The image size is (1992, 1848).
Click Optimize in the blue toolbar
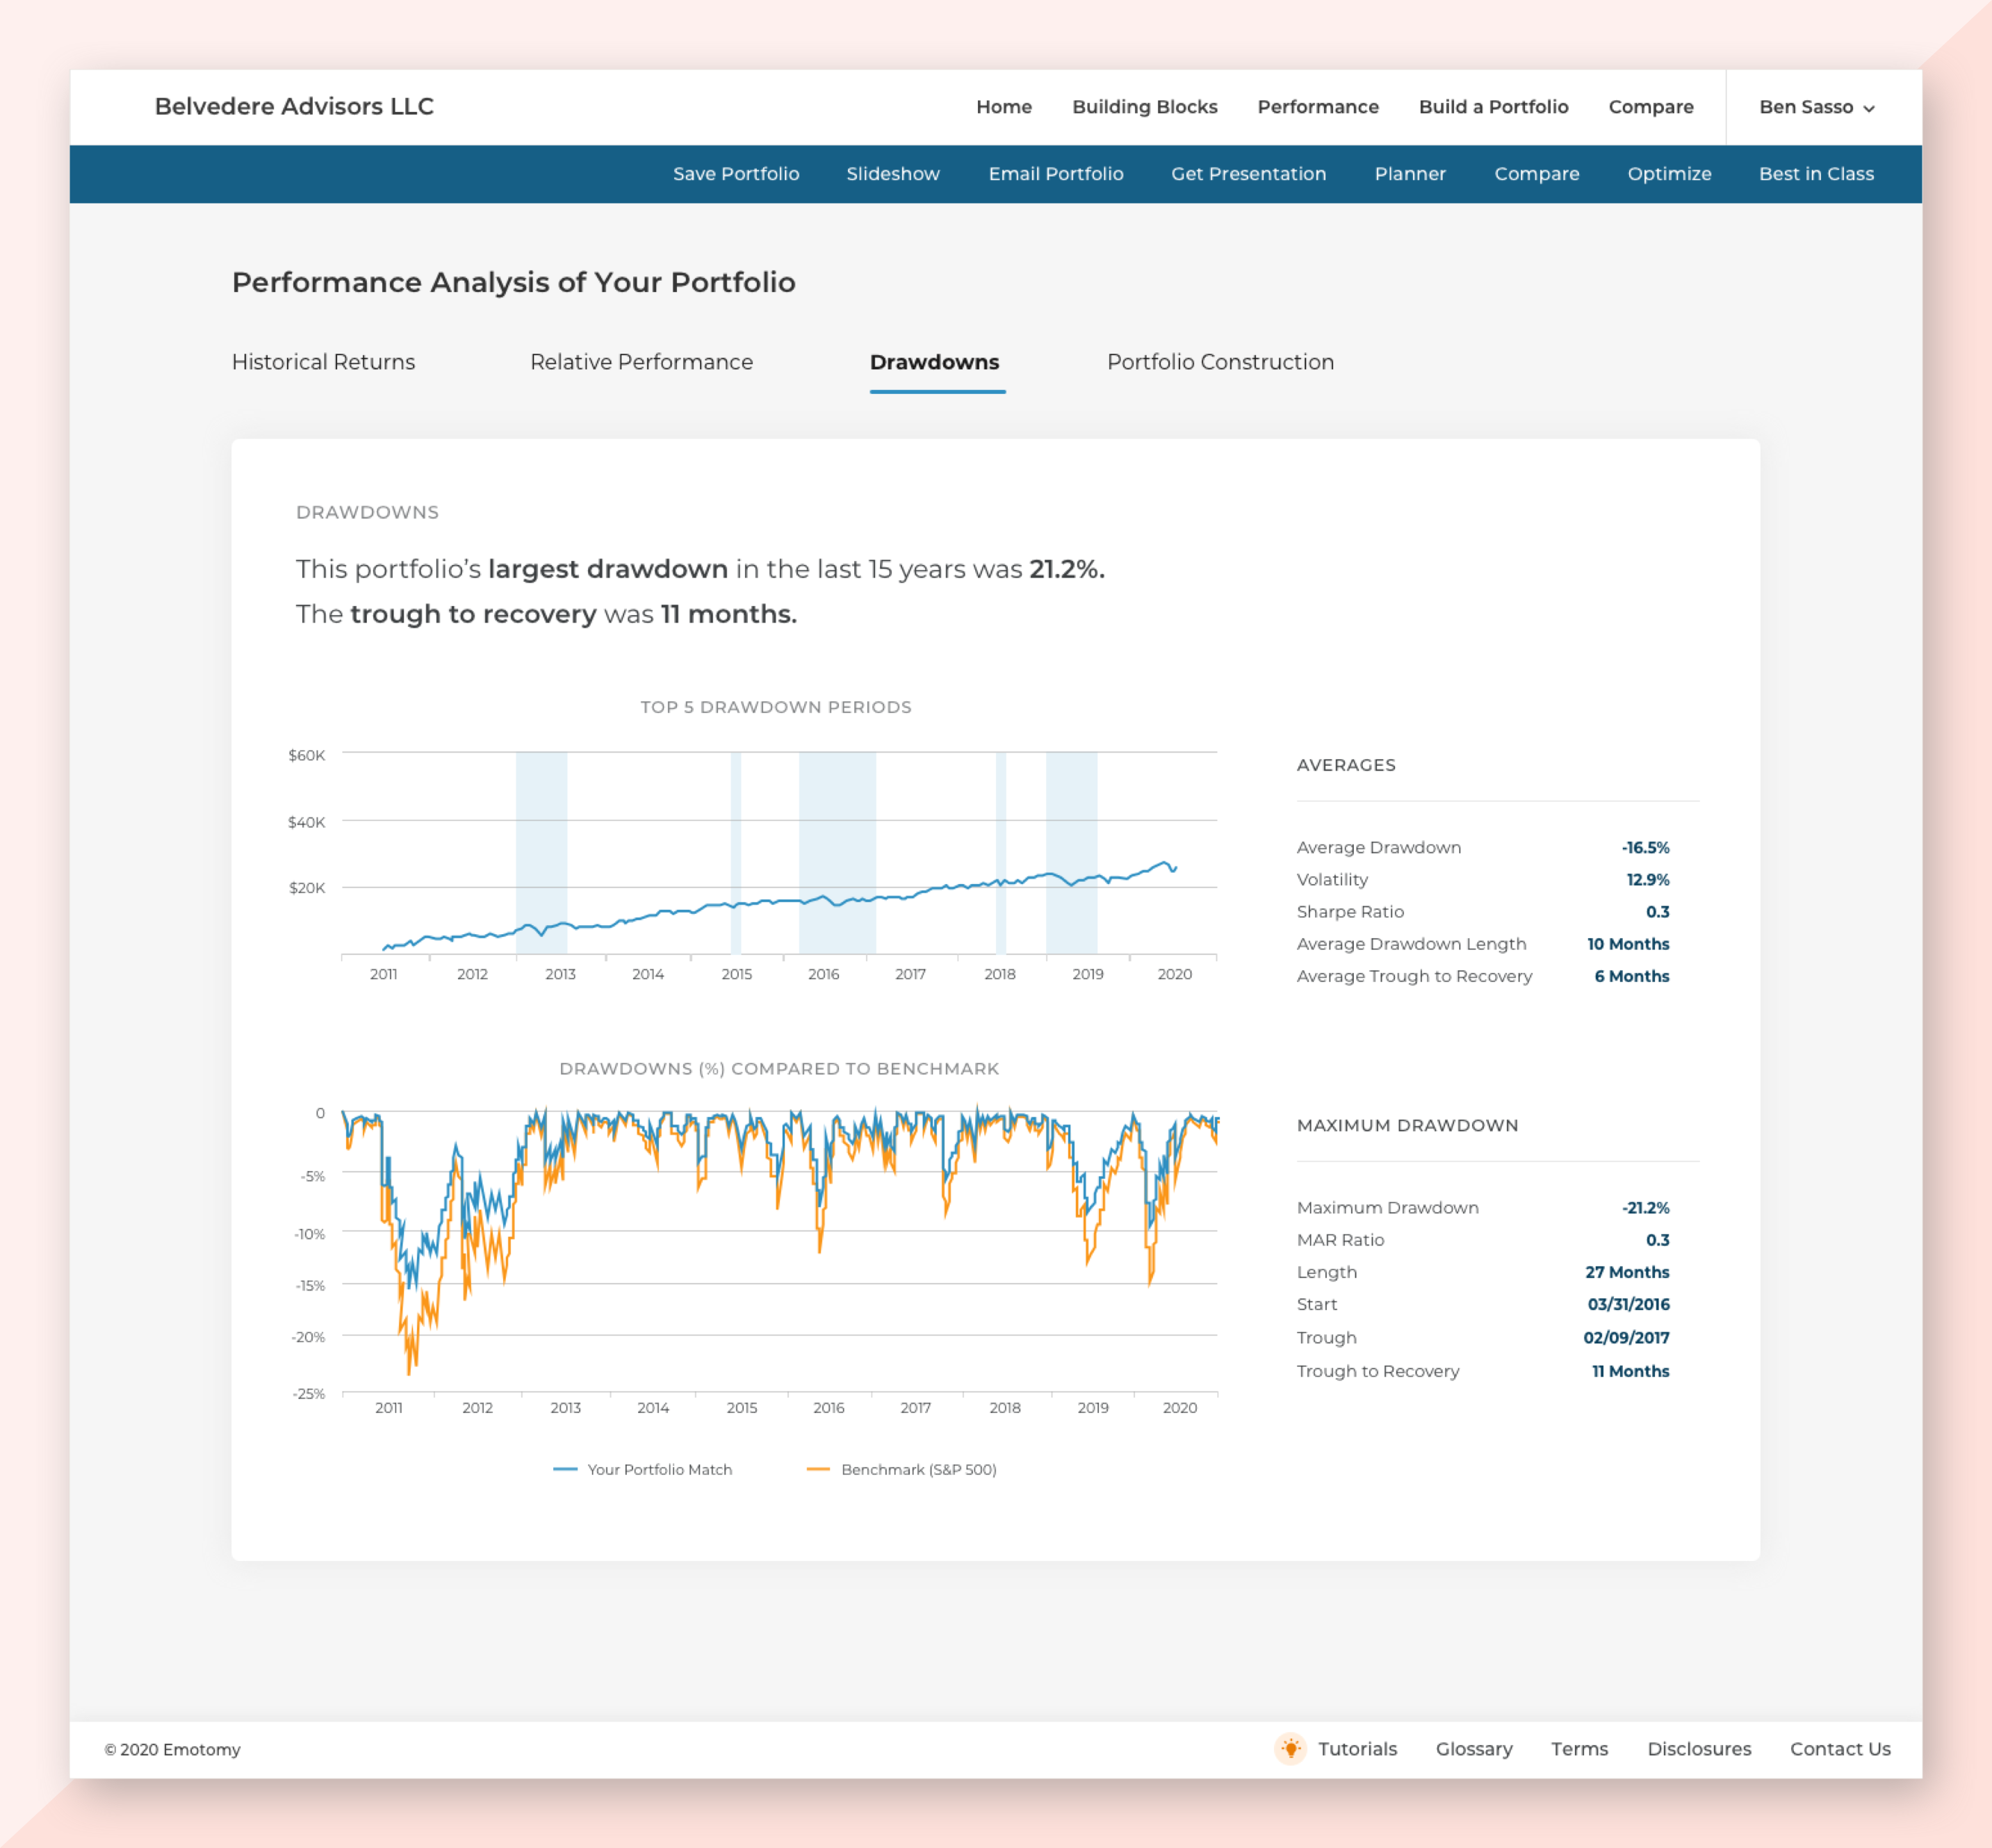pyautogui.click(x=1669, y=174)
